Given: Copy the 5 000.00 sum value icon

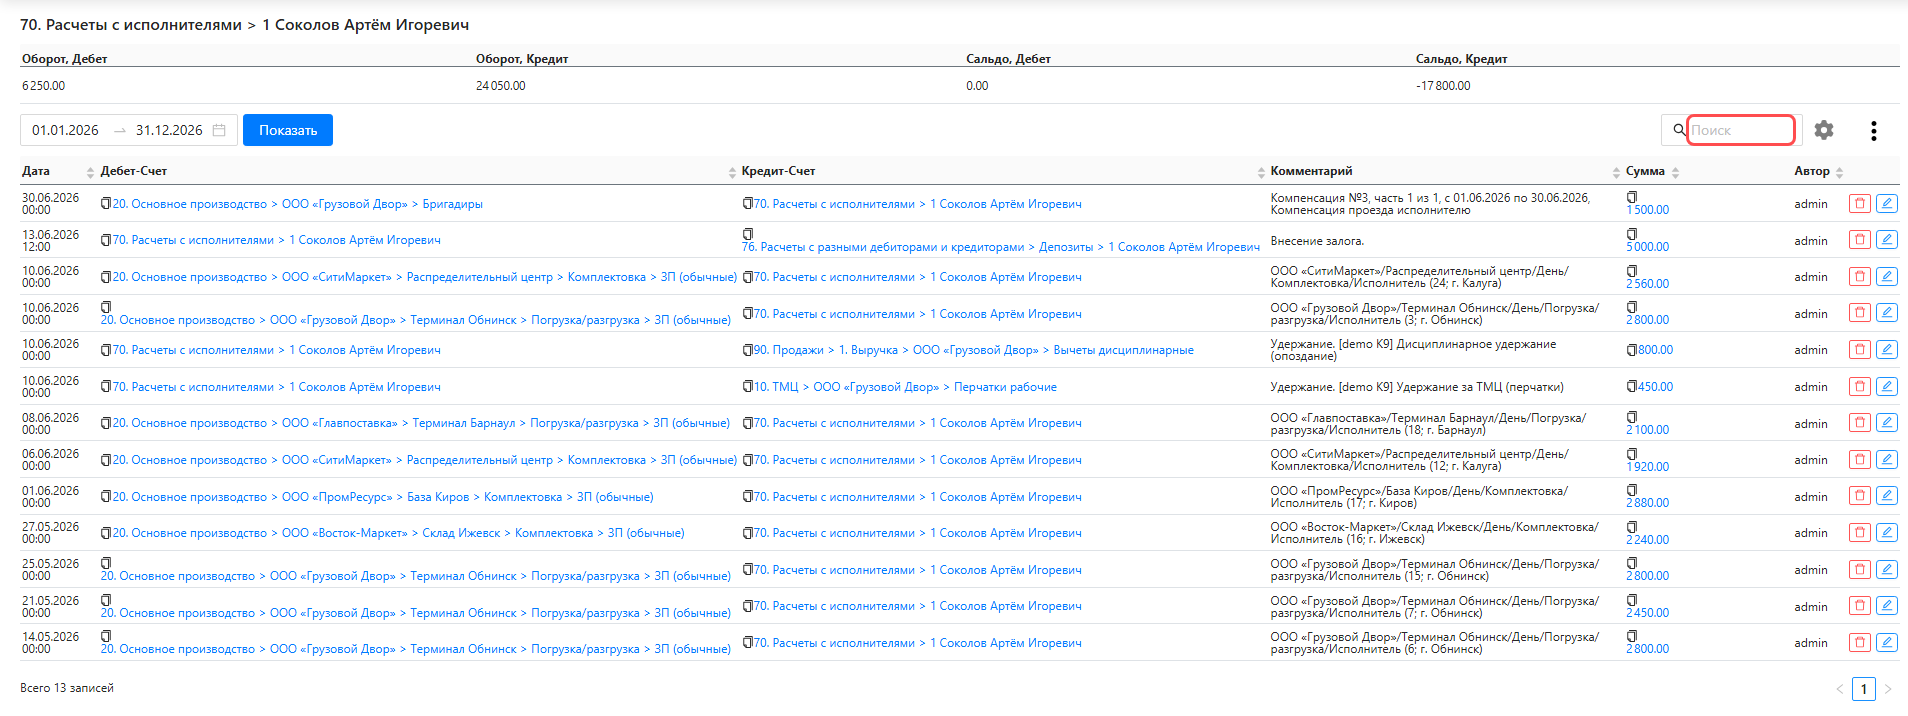Looking at the screenshot, I should [x=1632, y=234].
